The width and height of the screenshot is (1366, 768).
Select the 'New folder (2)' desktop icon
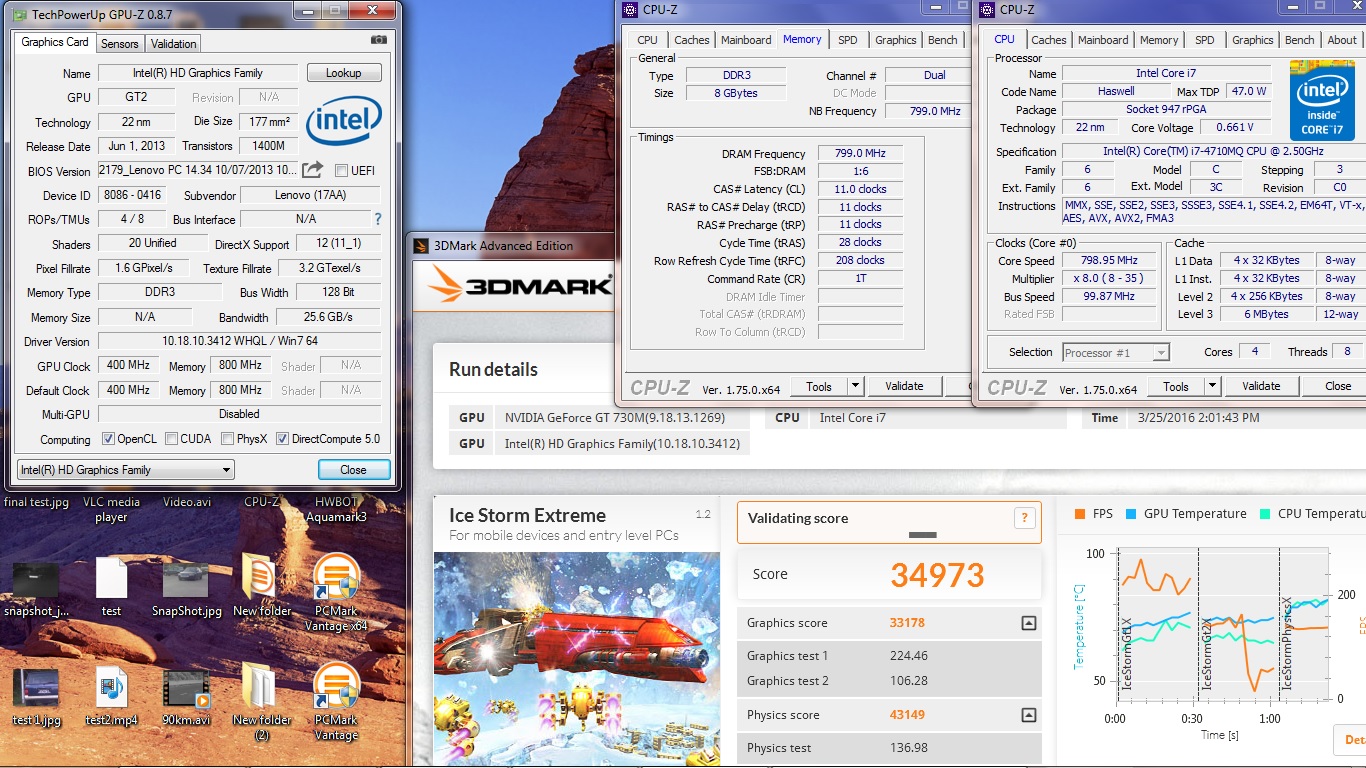pyautogui.click(x=261, y=701)
